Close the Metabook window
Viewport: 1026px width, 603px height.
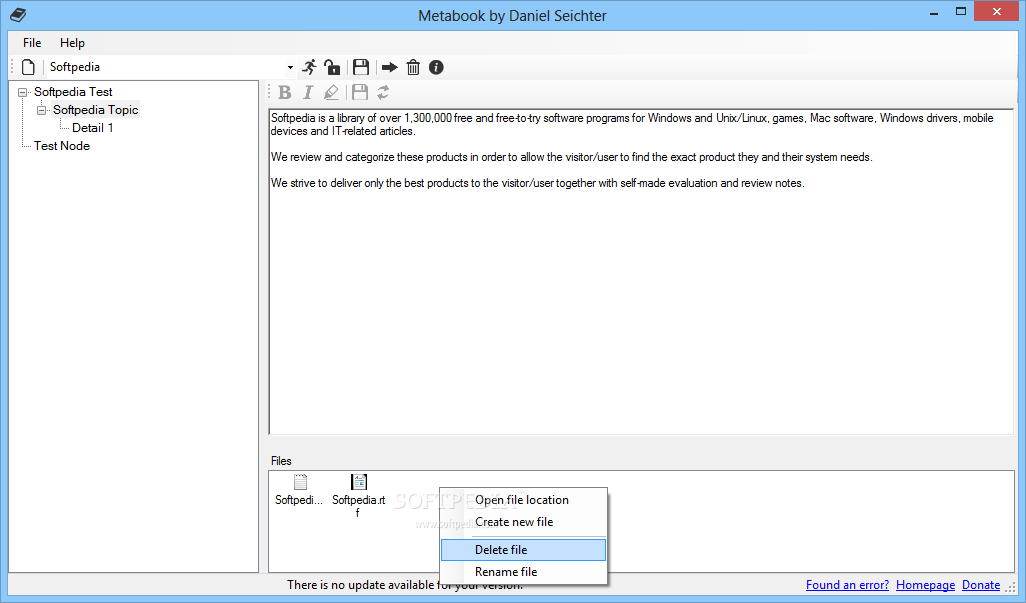[997, 12]
